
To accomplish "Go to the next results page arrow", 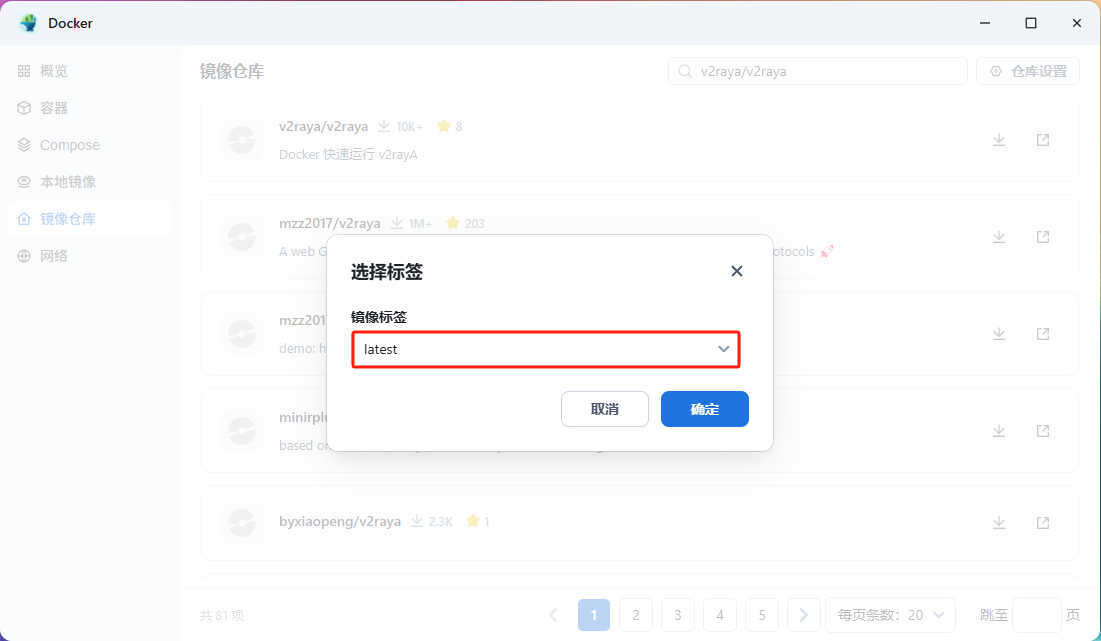I will 803,615.
